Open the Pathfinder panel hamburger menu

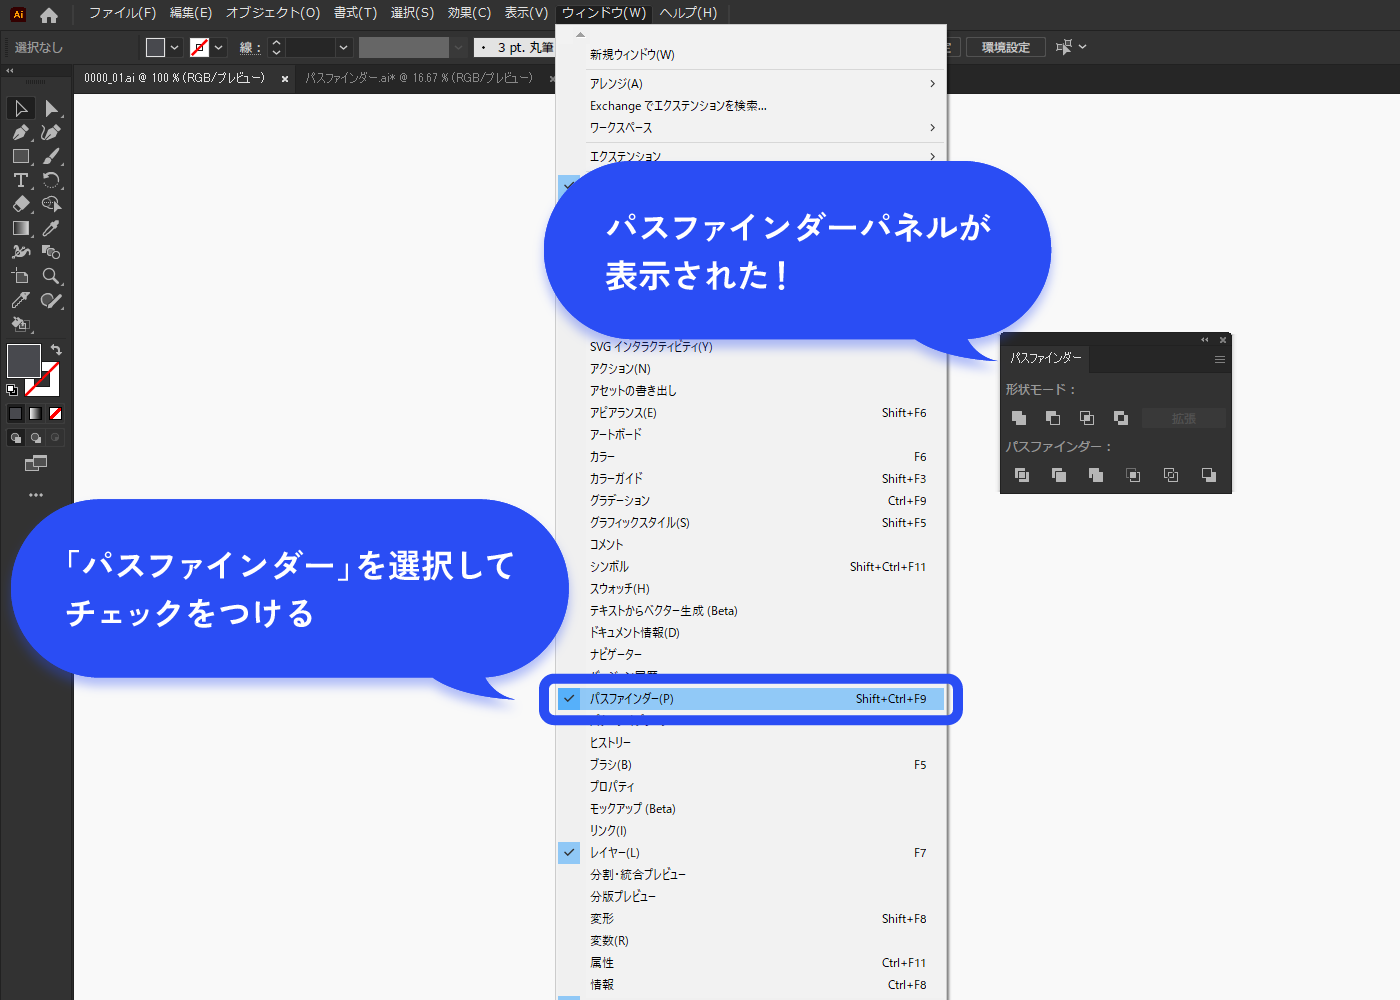pyautogui.click(x=1220, y=359)
